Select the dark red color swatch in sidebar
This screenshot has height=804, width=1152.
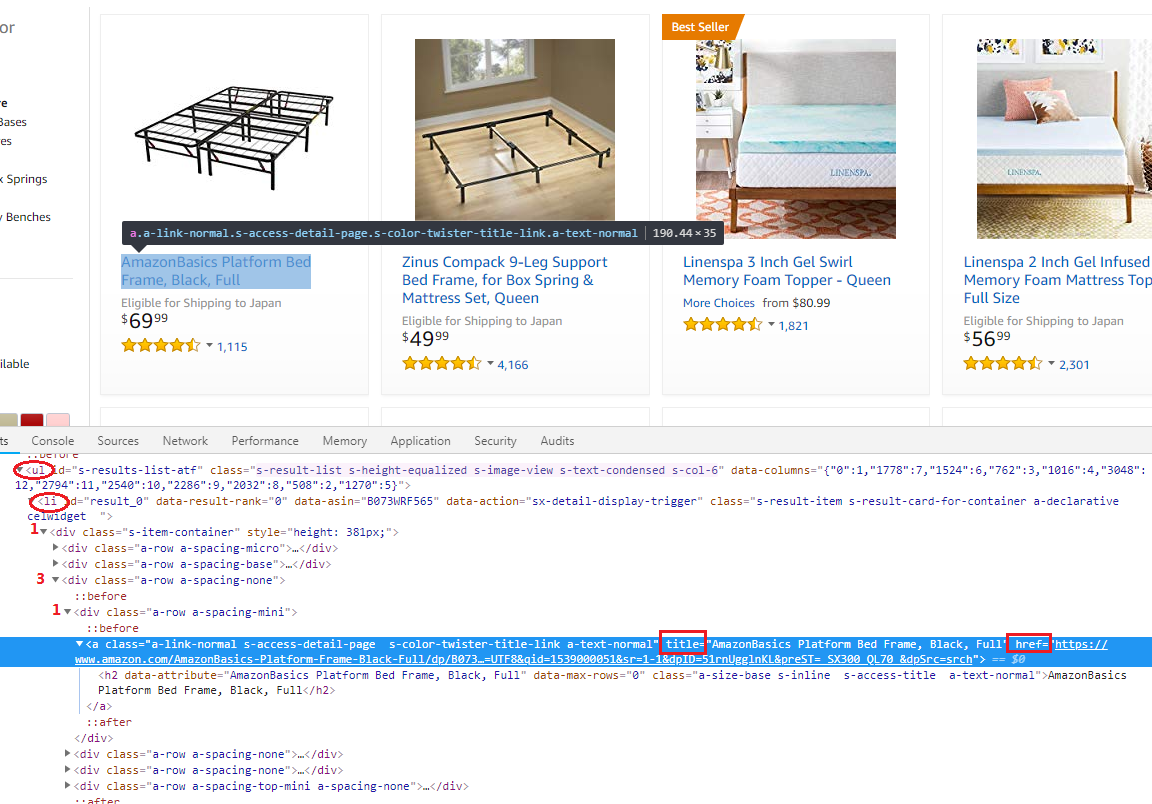point(32,420)
